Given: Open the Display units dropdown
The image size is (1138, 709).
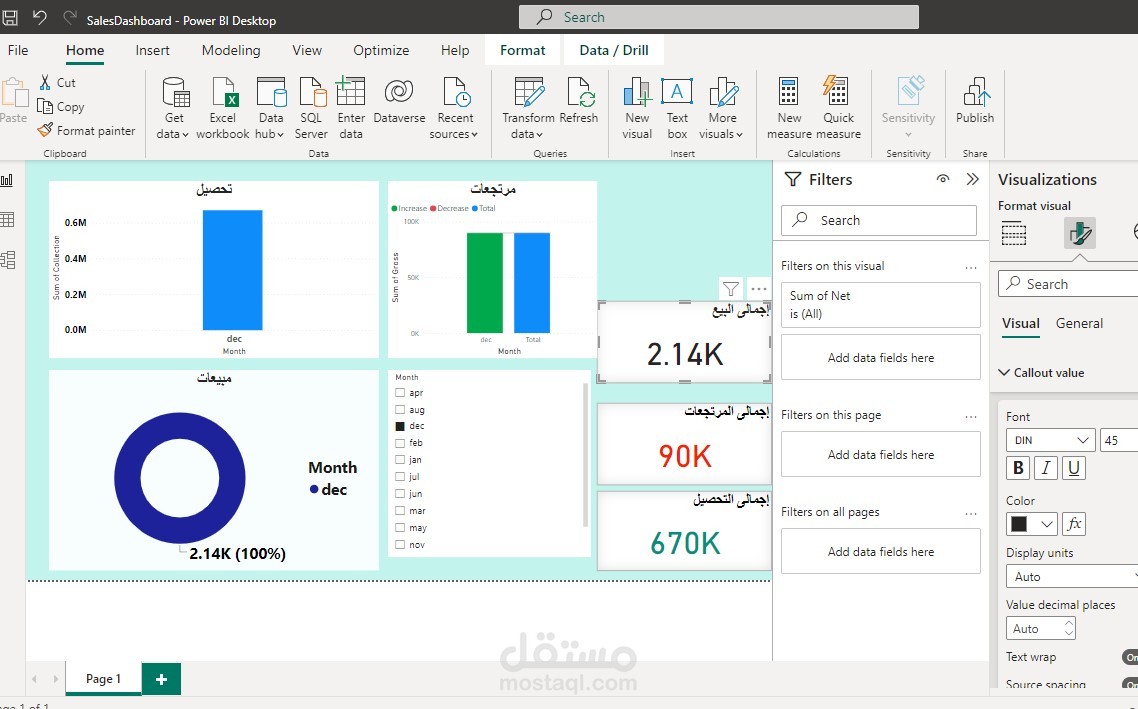Looking at the screenshot, I should coord(1070,576).
